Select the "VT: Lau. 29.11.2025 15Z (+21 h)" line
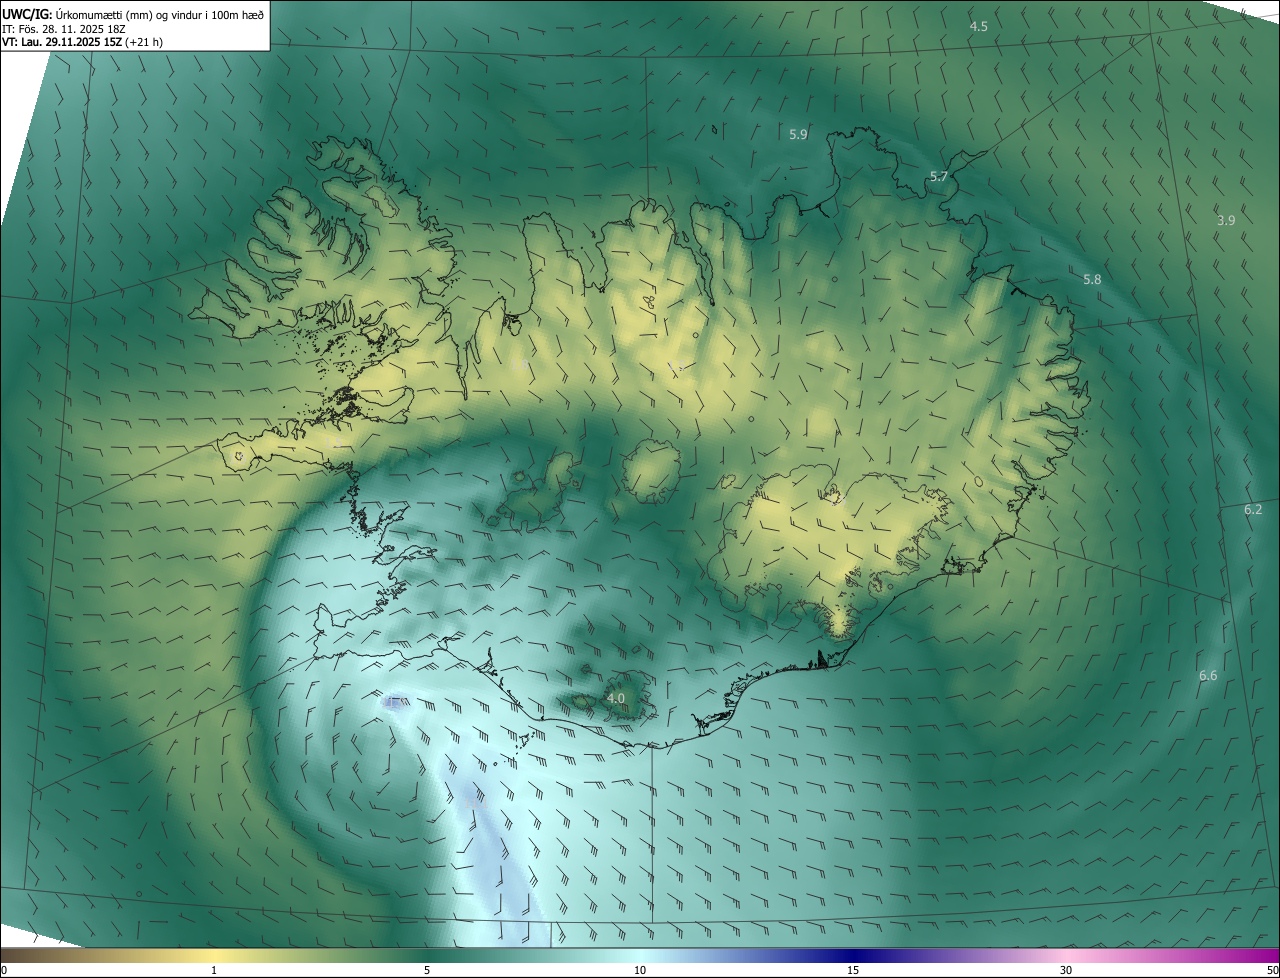 pos(82,42)
